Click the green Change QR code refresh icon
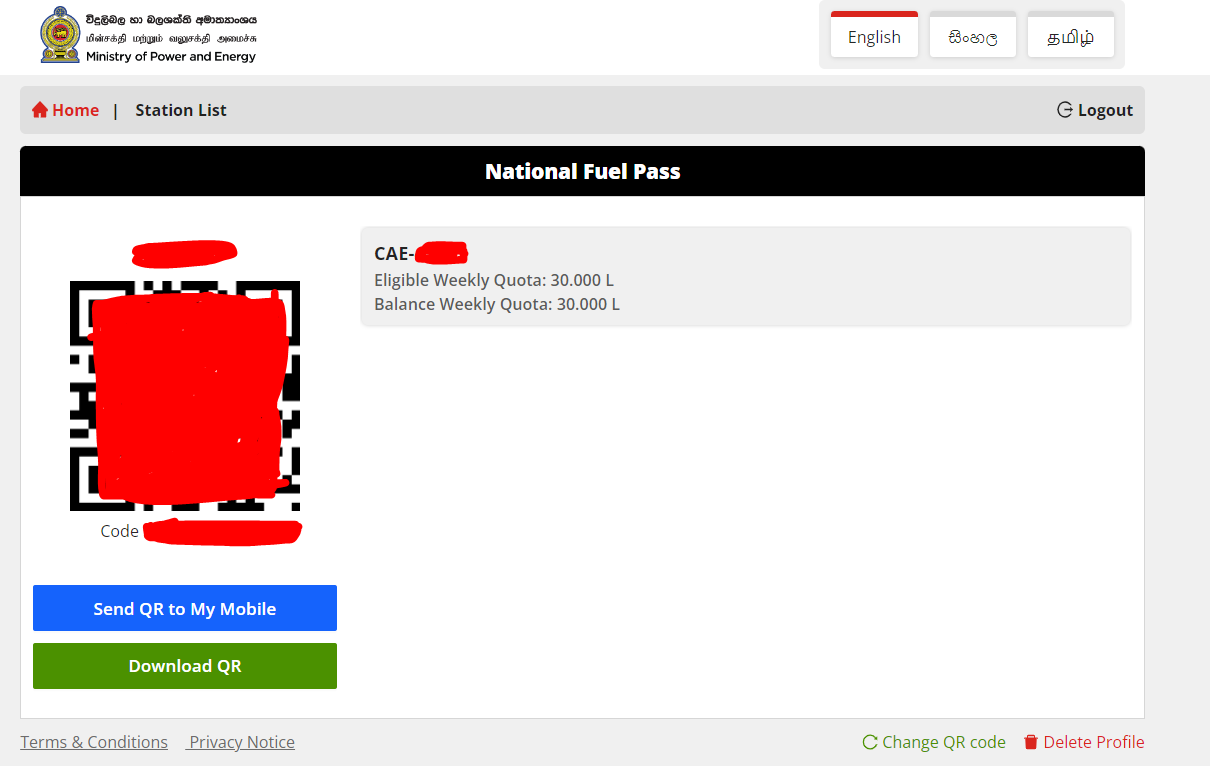1210x766 pixels. point(870,742)
